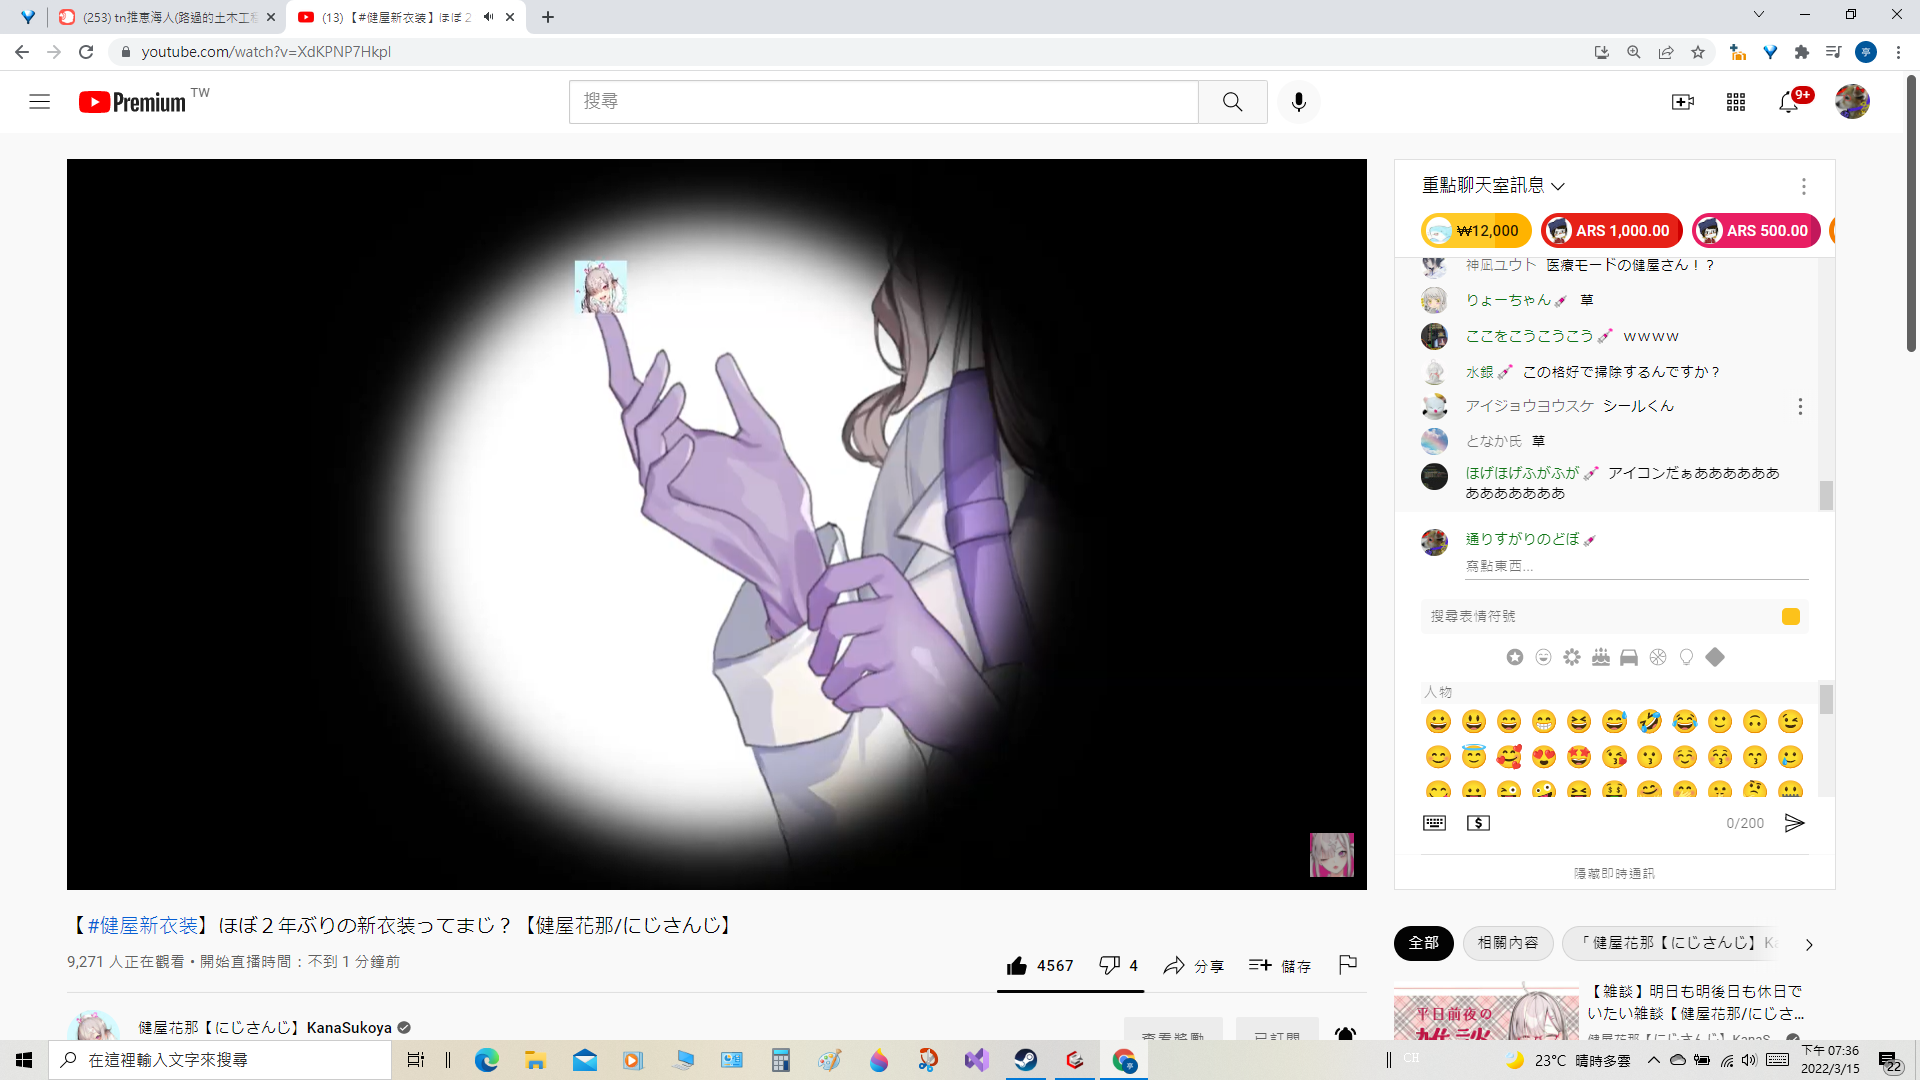
Task: Select the food cake emoji category
Action: pos(1601,657)
